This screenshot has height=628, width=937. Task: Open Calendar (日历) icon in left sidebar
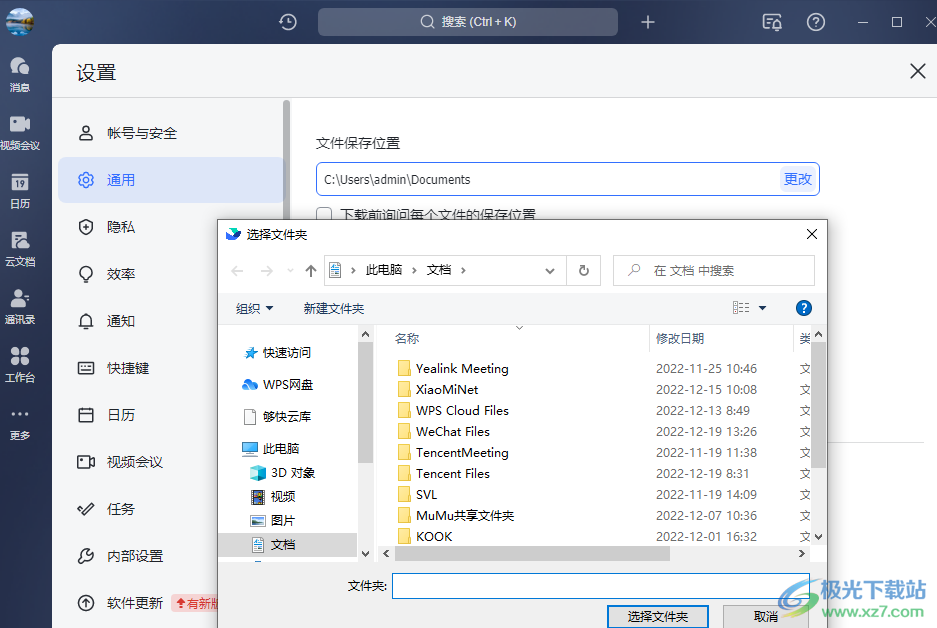[20, 191]
